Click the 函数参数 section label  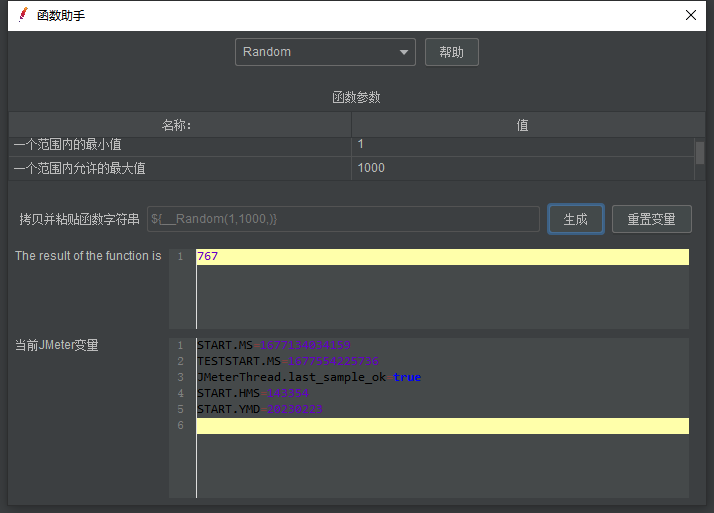[356, 97]
